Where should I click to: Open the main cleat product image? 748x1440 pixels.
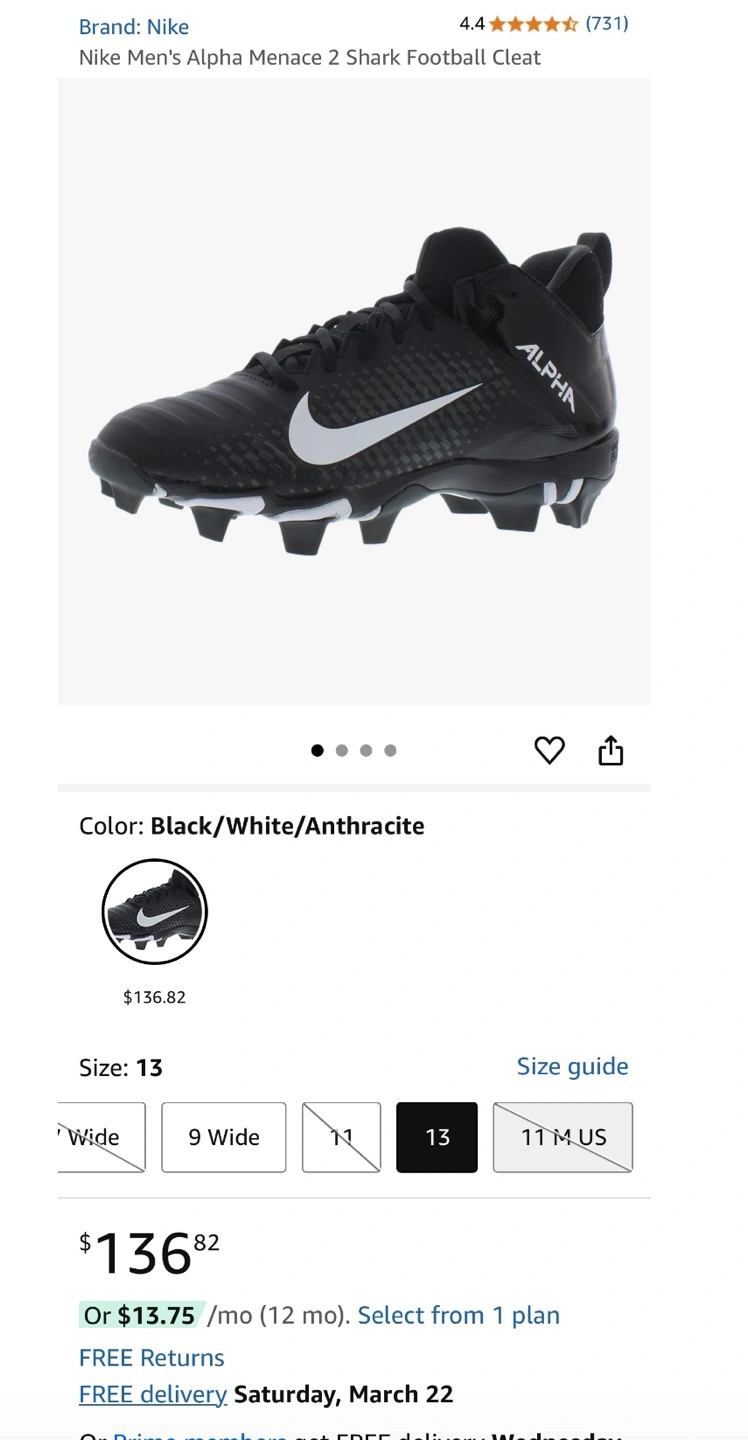(354, 391)
